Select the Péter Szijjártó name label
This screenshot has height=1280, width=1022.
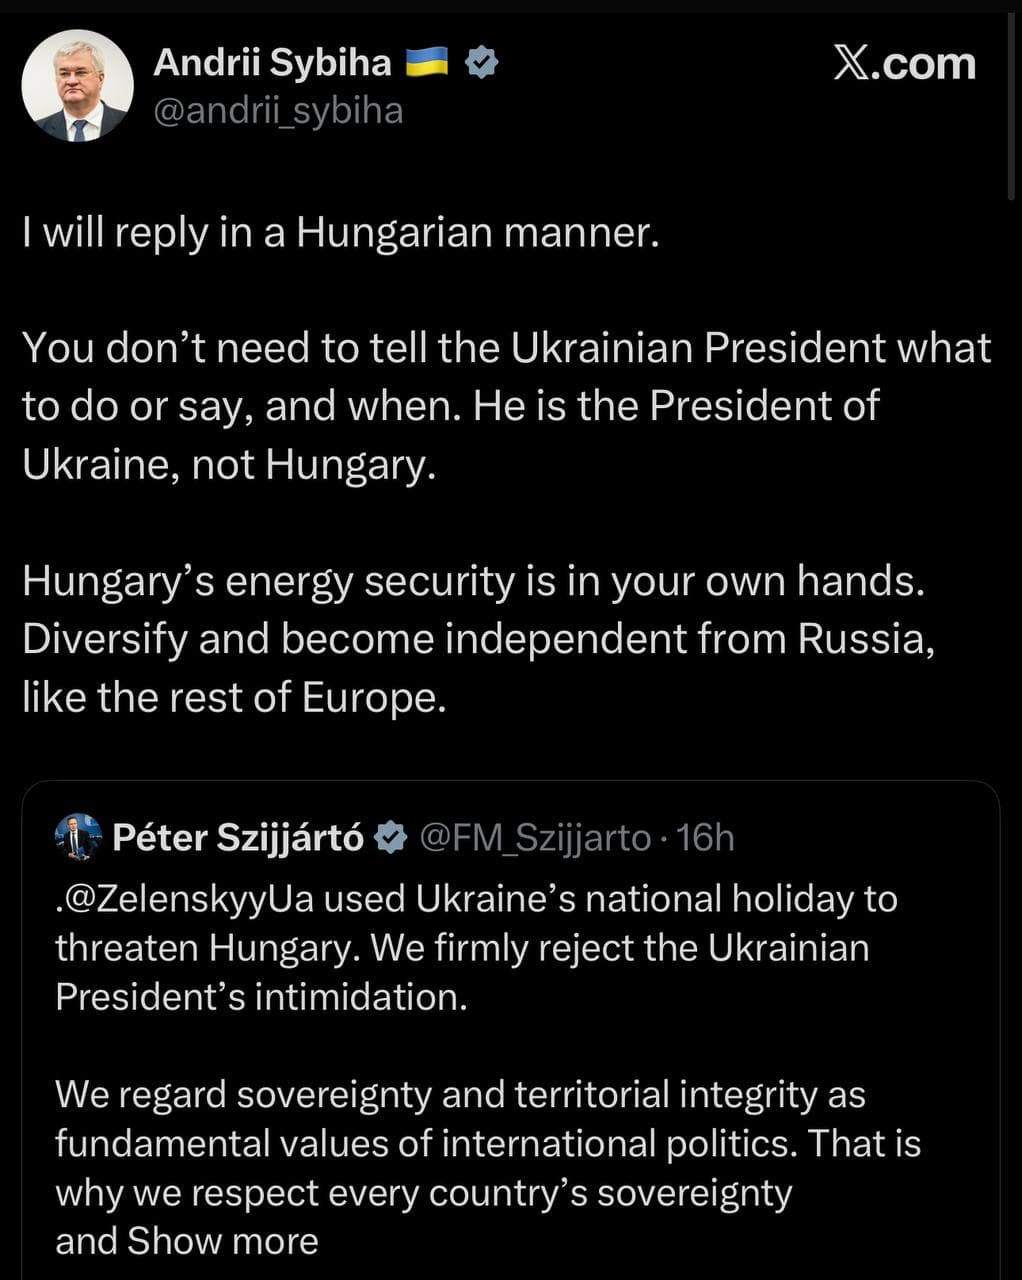(238, 838)
